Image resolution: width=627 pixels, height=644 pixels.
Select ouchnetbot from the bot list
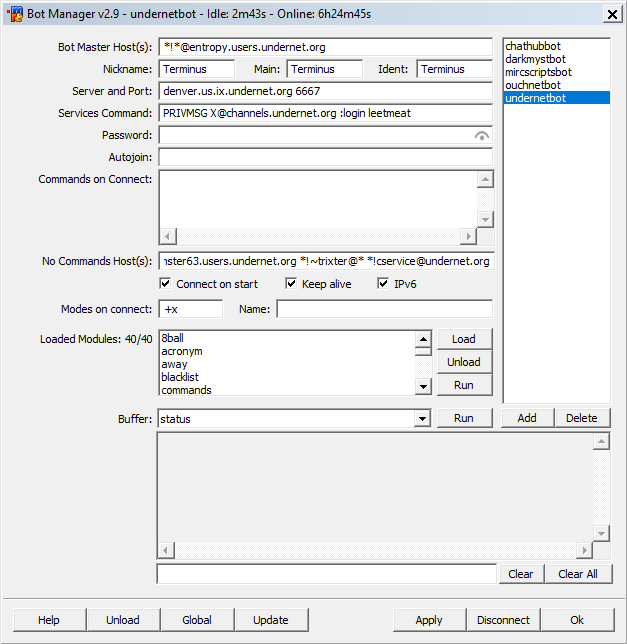533,85
